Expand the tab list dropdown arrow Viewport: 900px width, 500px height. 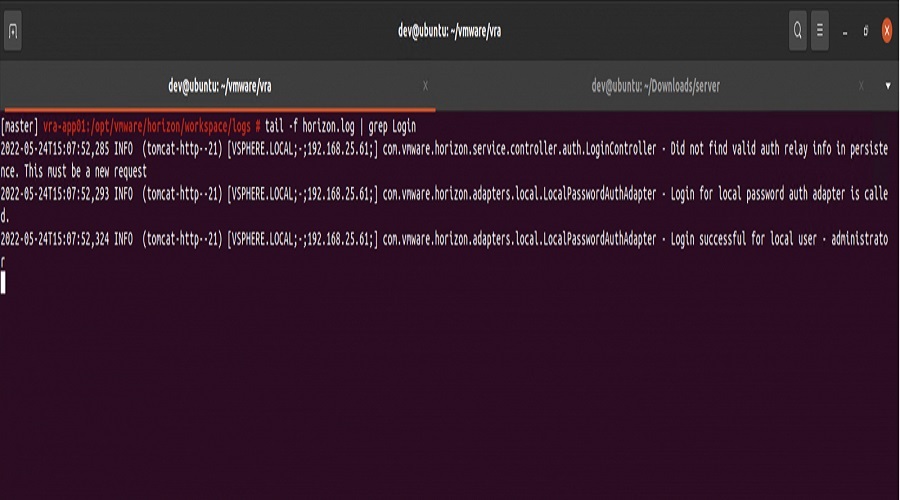point(888,86)
